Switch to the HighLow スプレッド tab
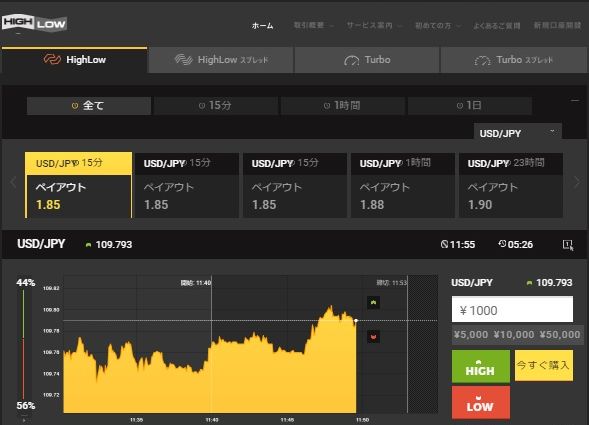589x425 pixels. coord(221,60)
